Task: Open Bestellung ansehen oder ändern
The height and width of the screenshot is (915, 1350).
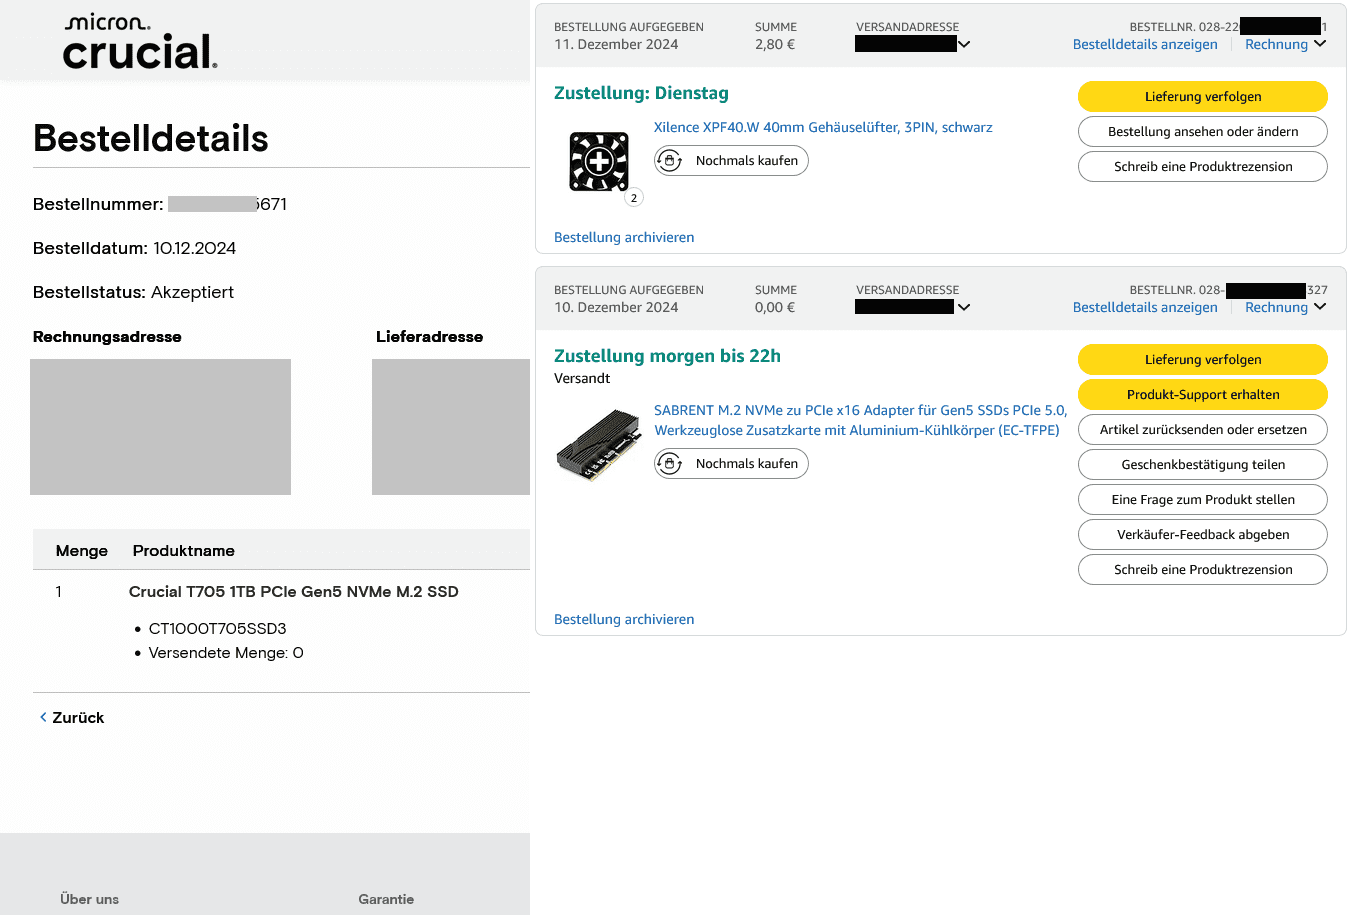Action: pos(1202,132)
